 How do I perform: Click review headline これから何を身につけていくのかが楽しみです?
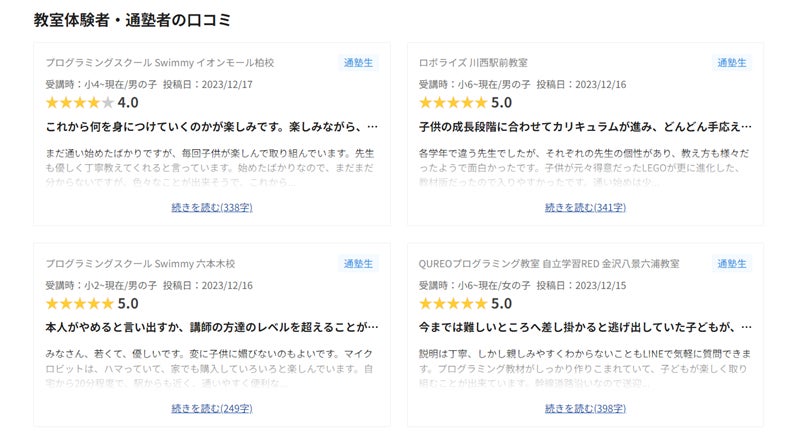212,127
